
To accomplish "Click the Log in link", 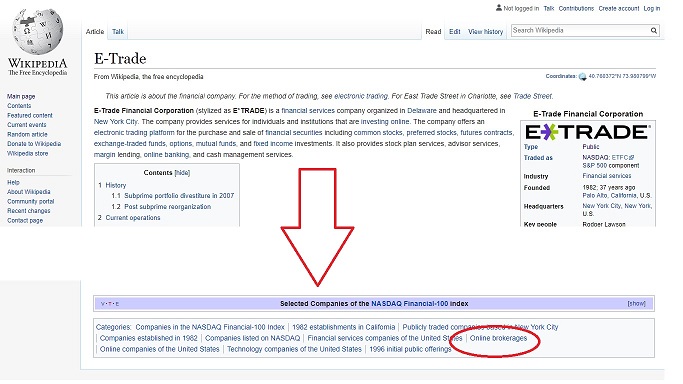I will tap(652, 8).
